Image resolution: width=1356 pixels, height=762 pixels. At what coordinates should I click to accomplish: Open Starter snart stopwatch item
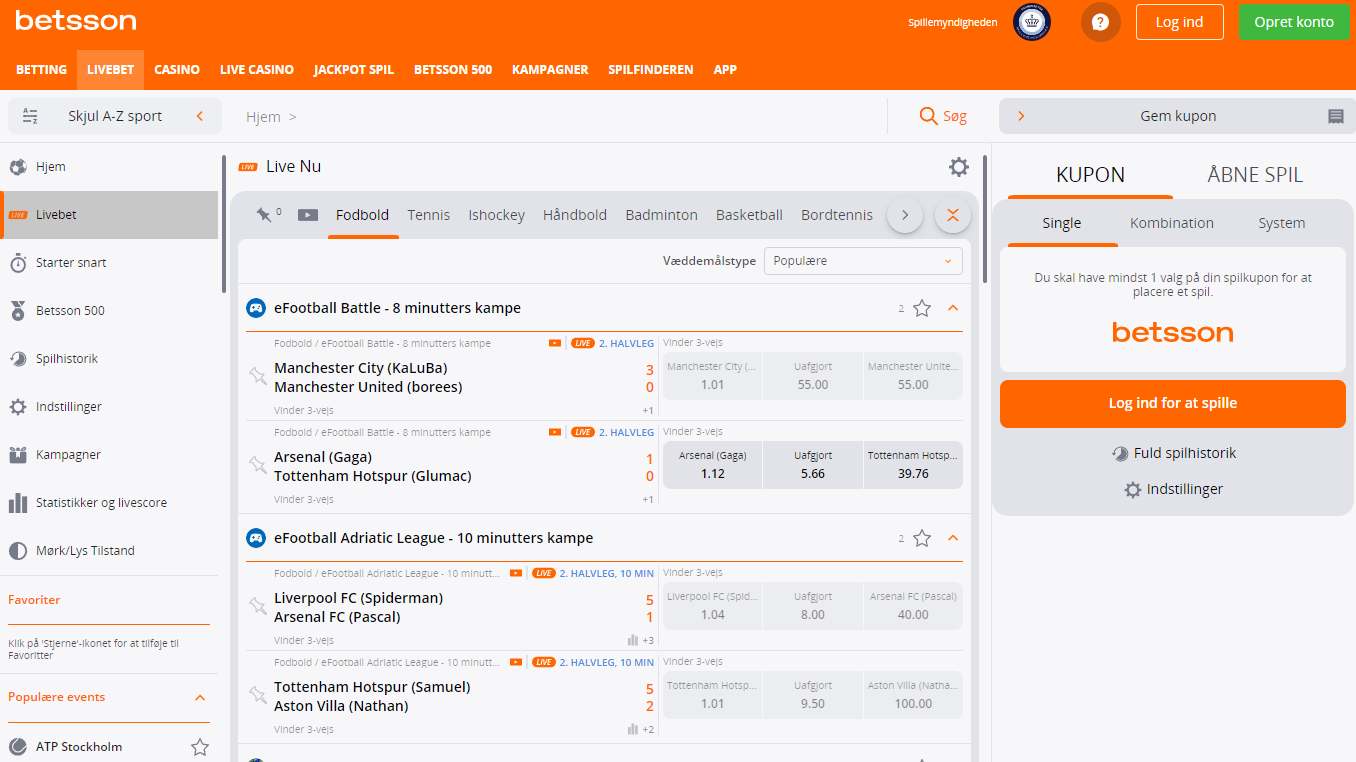tap(109, 262)
